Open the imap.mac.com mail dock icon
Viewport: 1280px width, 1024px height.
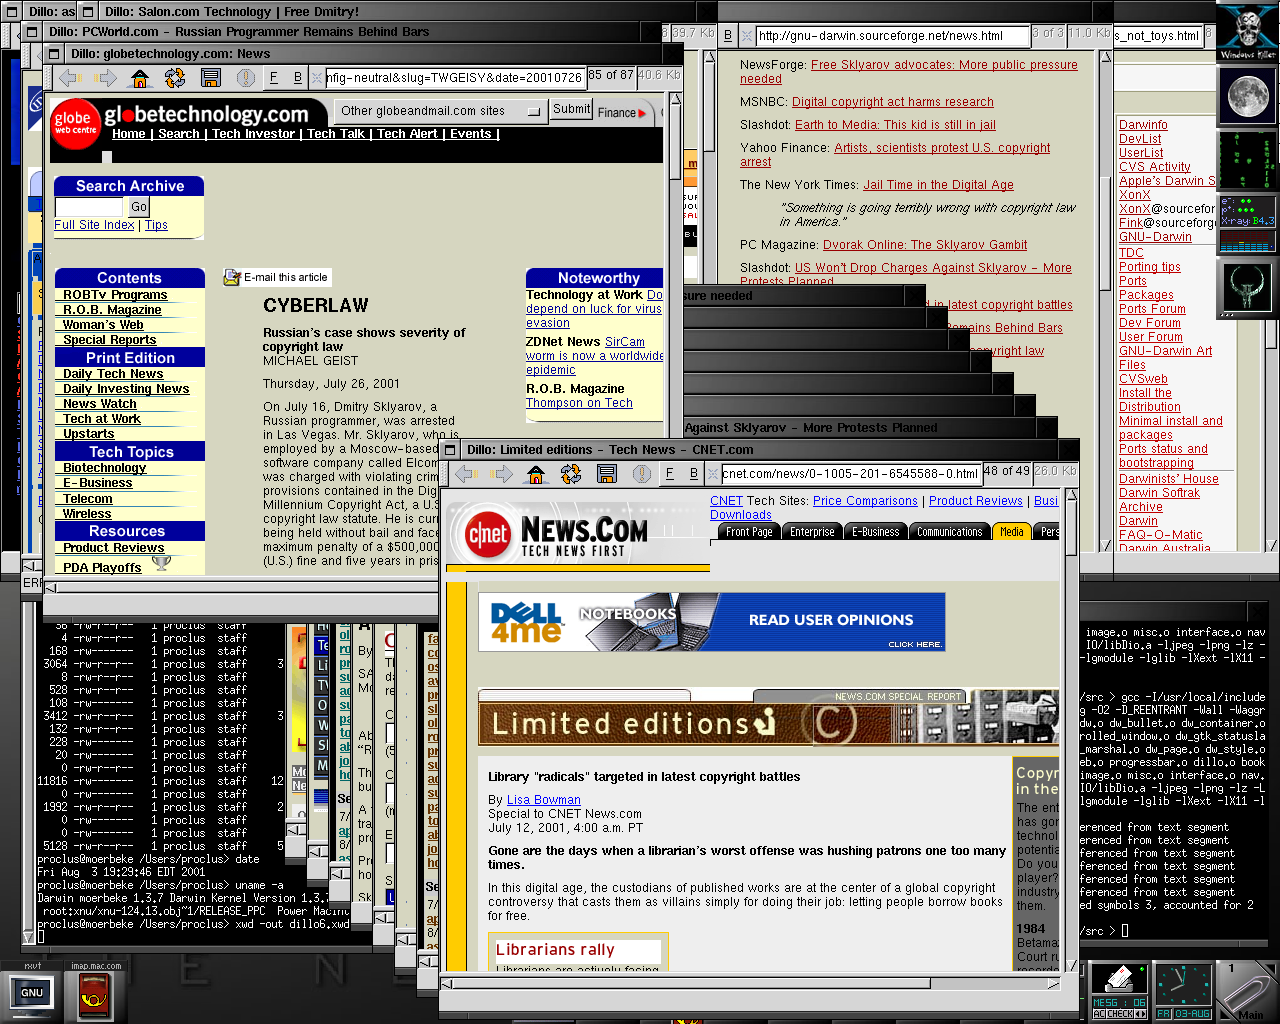[96, 995]
